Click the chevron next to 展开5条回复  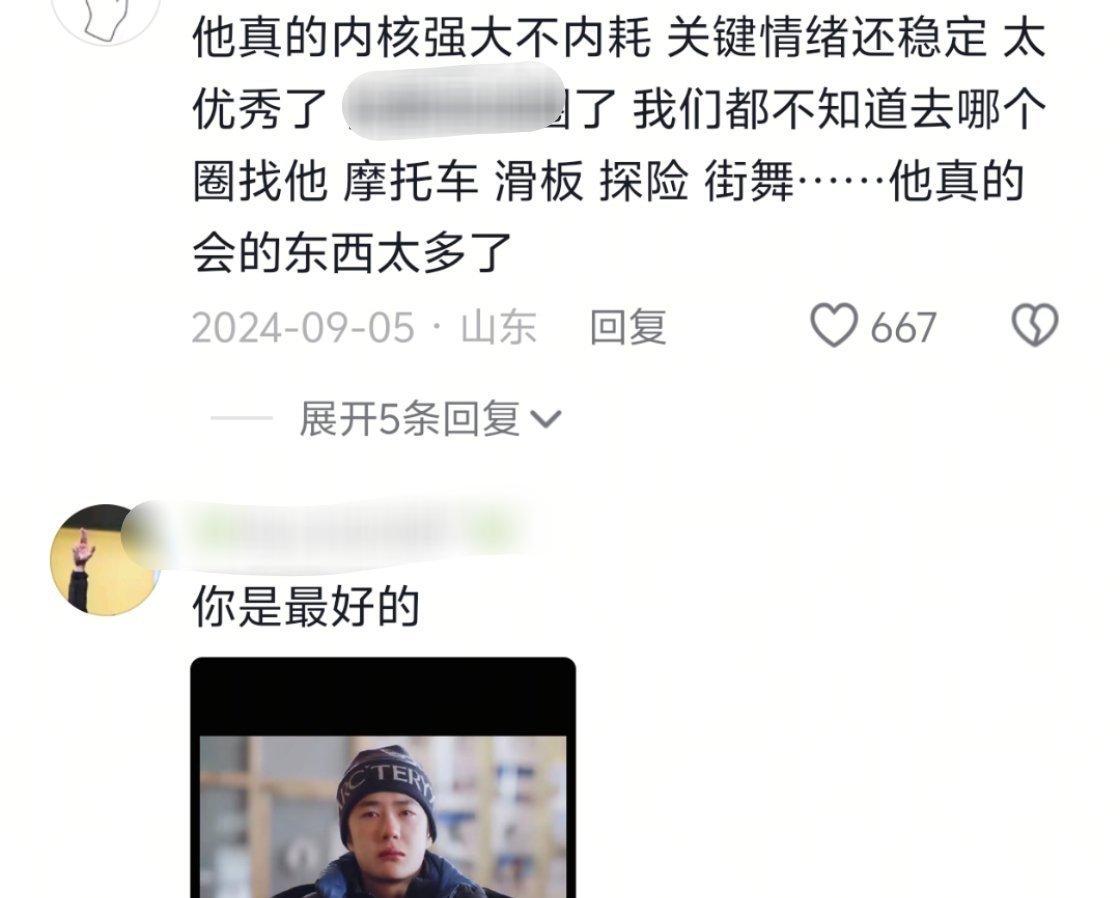pyautogui.click(x=546, y=419)
